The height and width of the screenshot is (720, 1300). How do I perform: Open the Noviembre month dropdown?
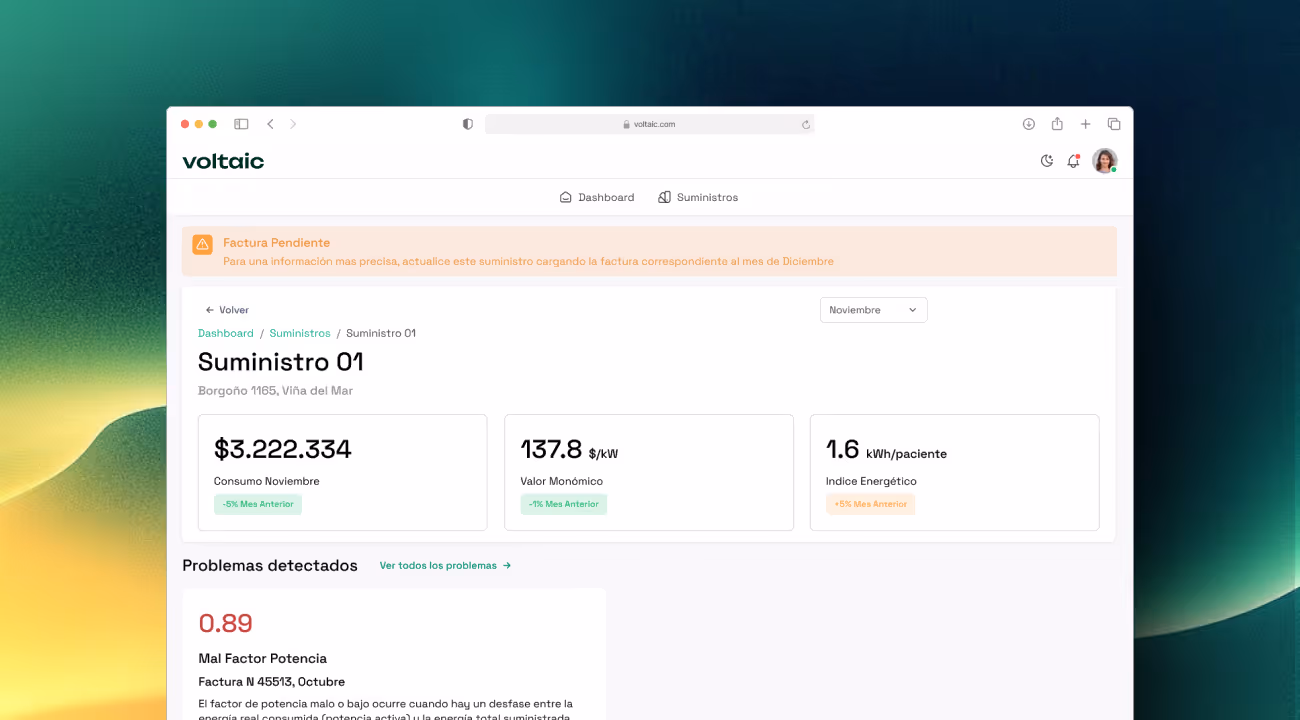point(874,310)
